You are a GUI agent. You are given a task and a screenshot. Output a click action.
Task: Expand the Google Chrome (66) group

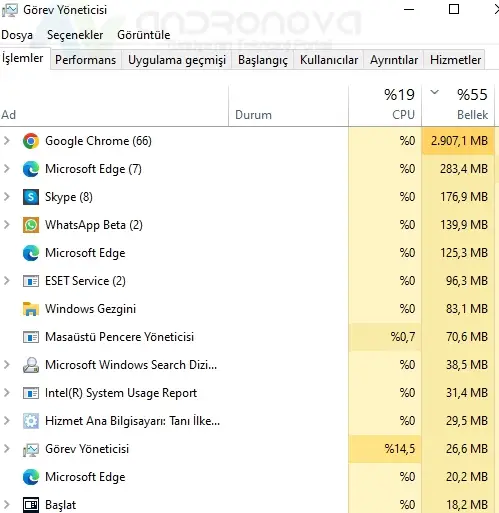pos(7,141)
